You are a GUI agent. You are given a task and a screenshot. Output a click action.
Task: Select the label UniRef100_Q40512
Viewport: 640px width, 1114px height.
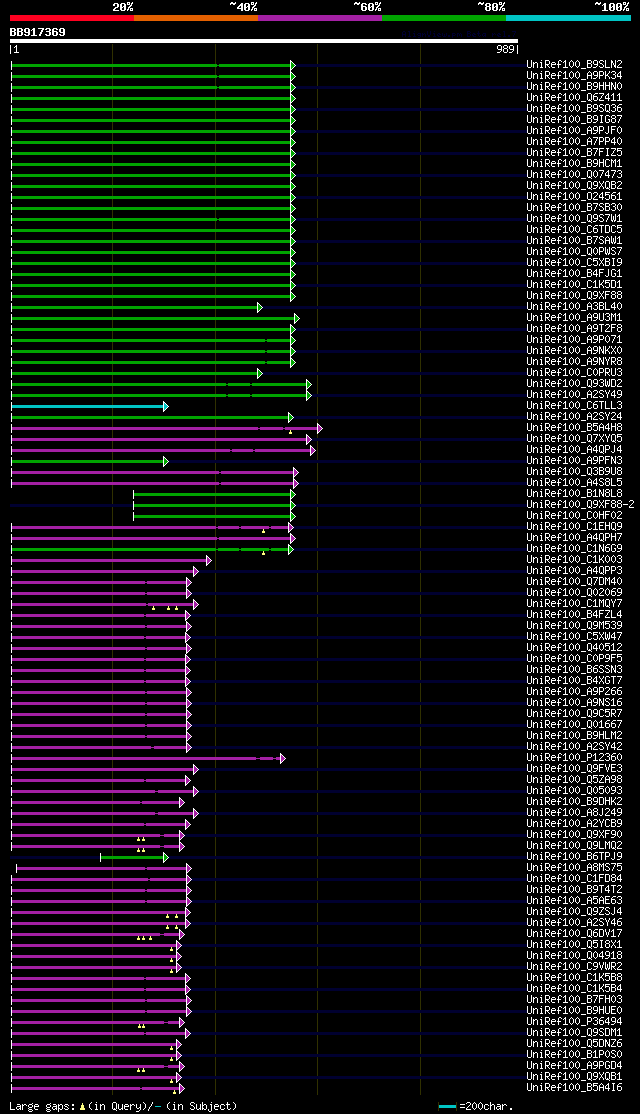coord(575,648)
